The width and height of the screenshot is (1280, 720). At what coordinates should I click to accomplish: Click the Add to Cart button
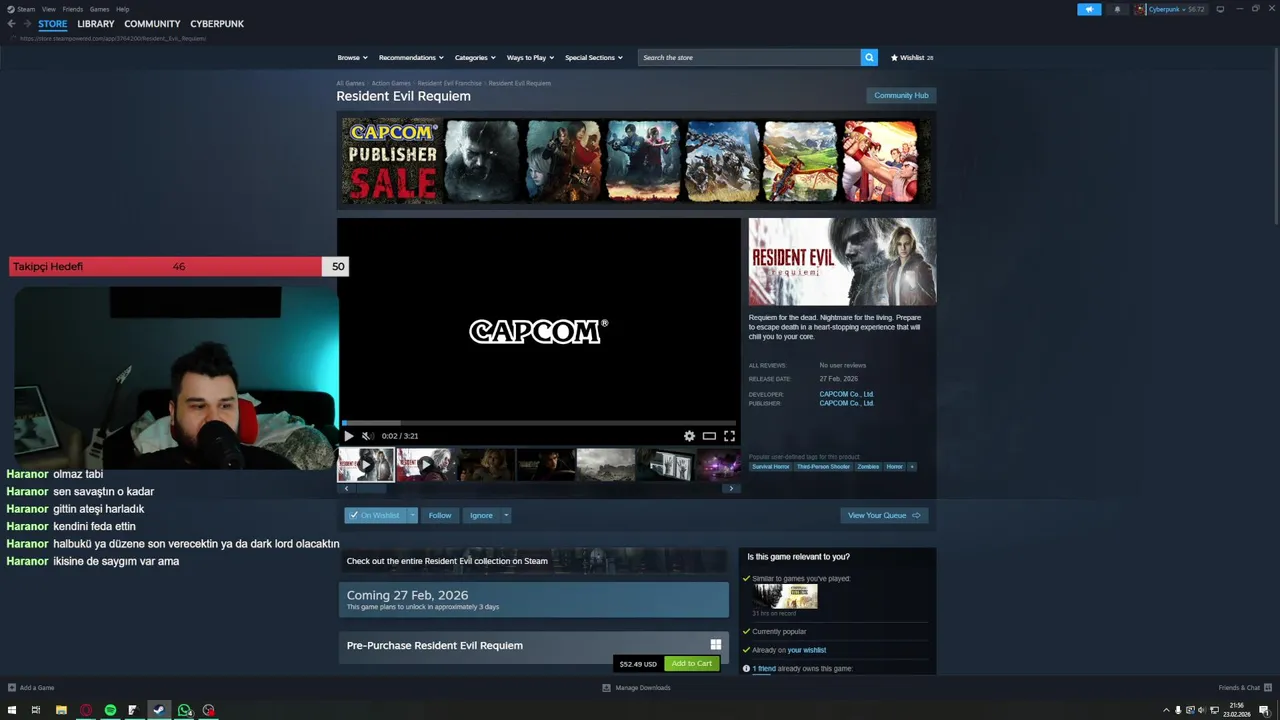pyautogui.click(x=692, y=663)
